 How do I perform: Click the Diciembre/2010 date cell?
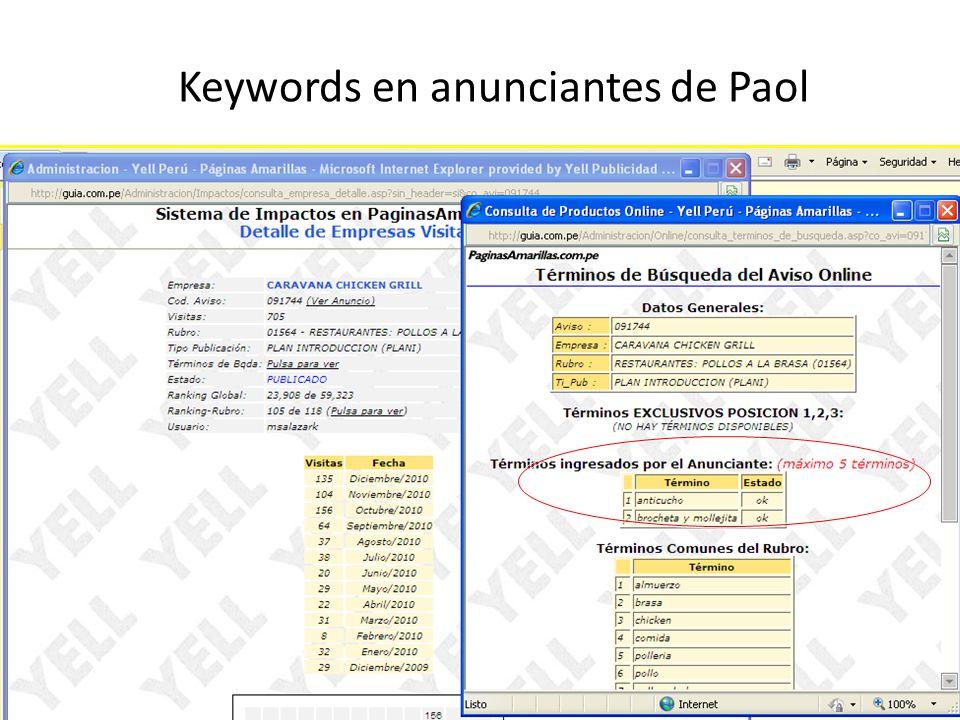coord(389,479)
